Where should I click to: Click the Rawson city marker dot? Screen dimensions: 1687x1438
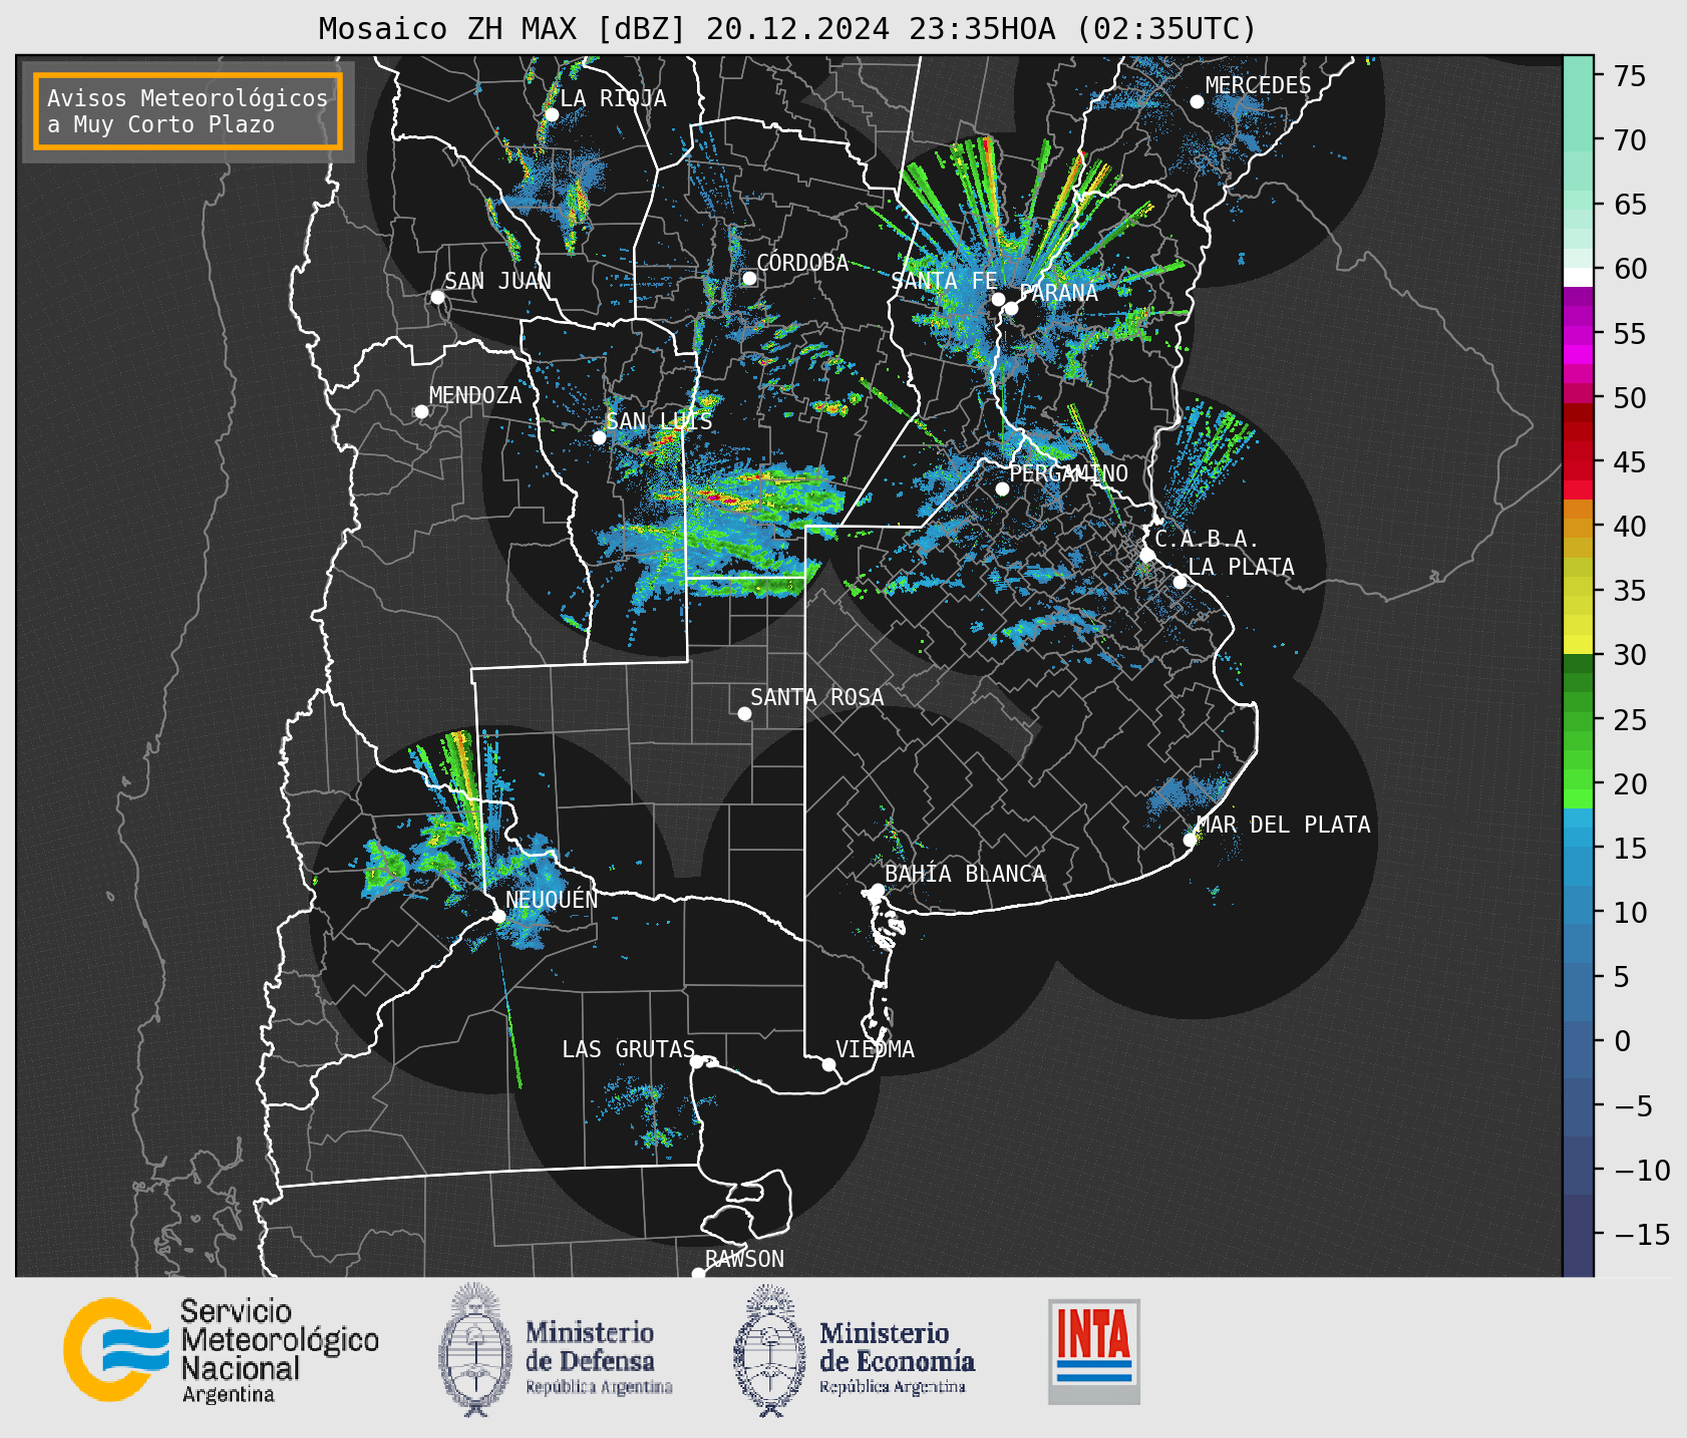click(698, 1274)
